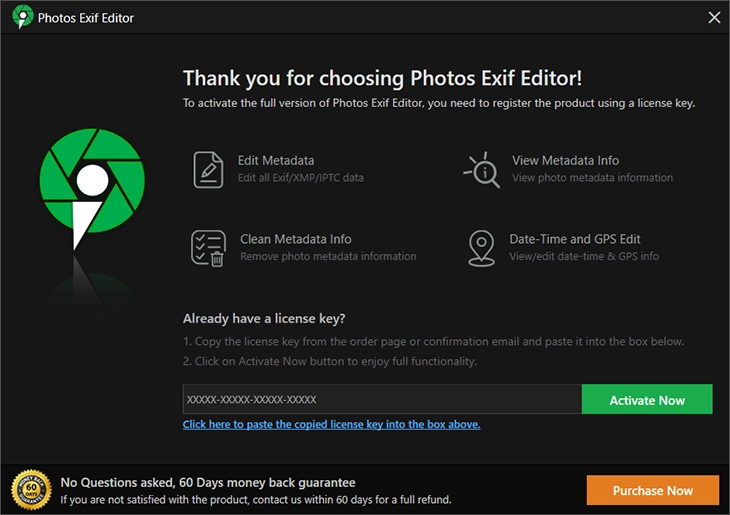Viewport: 730px width, 515px height.
Task: Click the Edit Metadata pencil document icon
Action: tap(208, 169)
